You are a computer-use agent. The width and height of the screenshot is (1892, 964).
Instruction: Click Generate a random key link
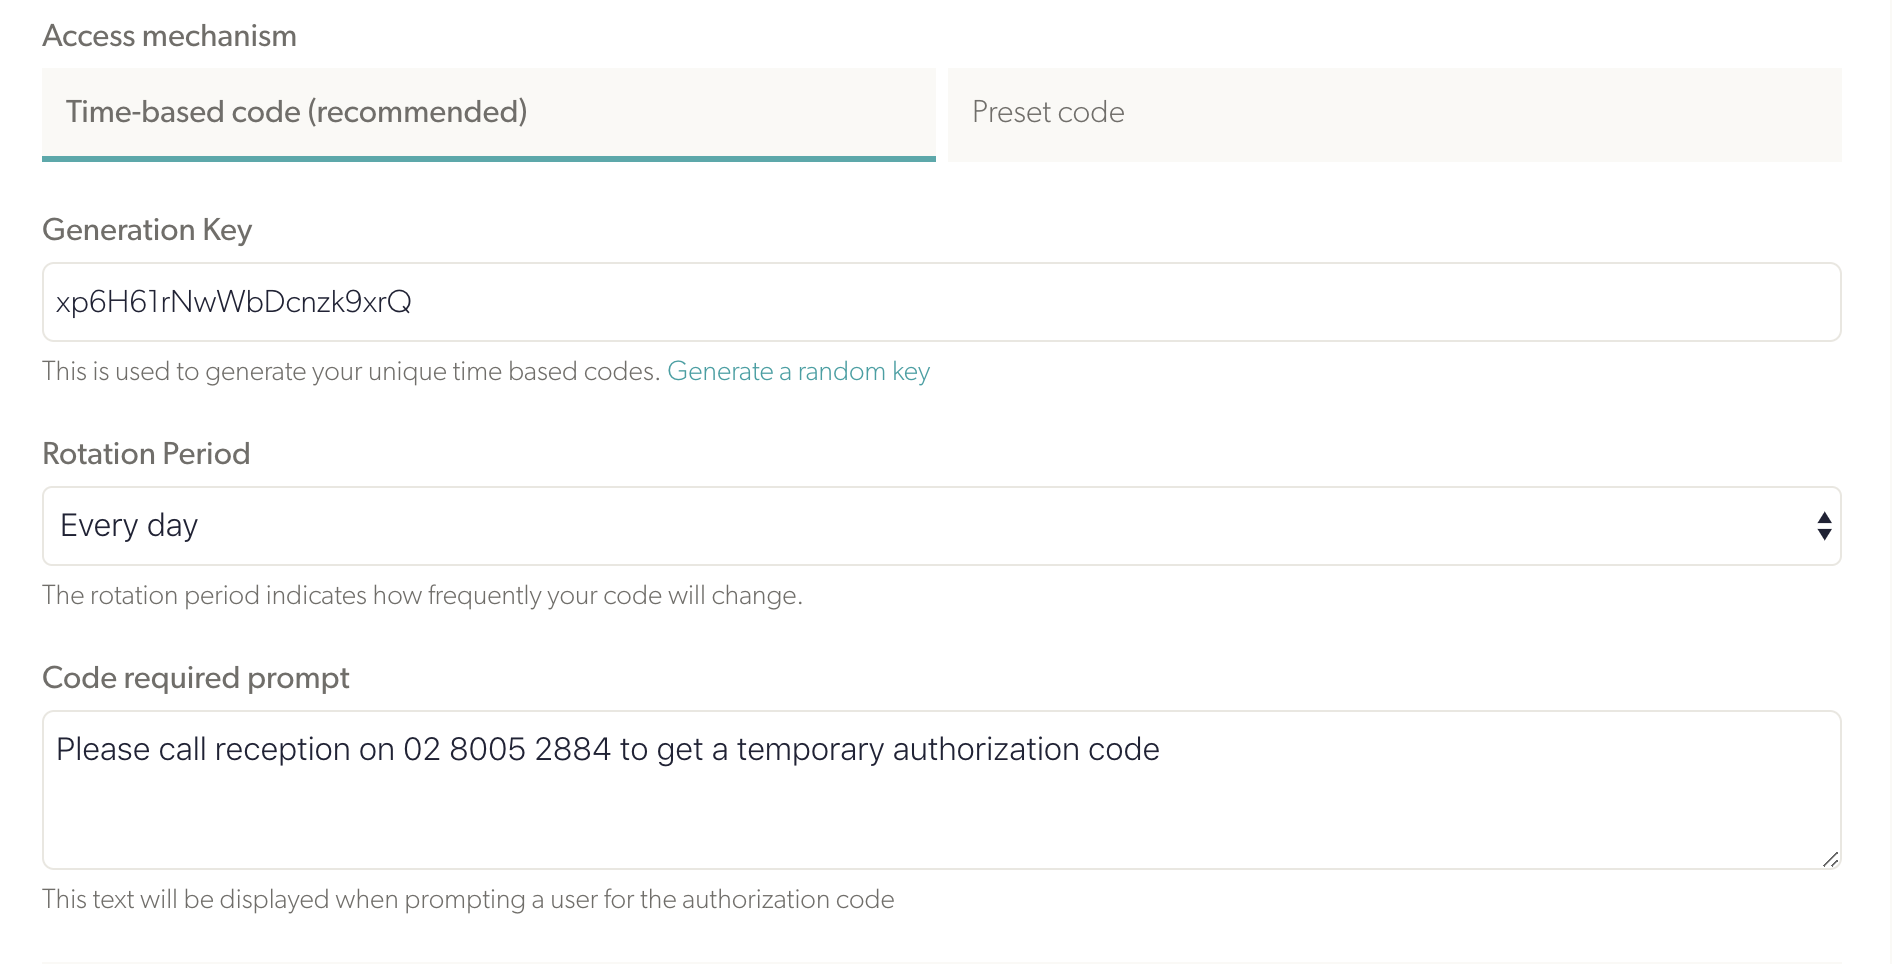pyautogui.click(x=798, y=372)
